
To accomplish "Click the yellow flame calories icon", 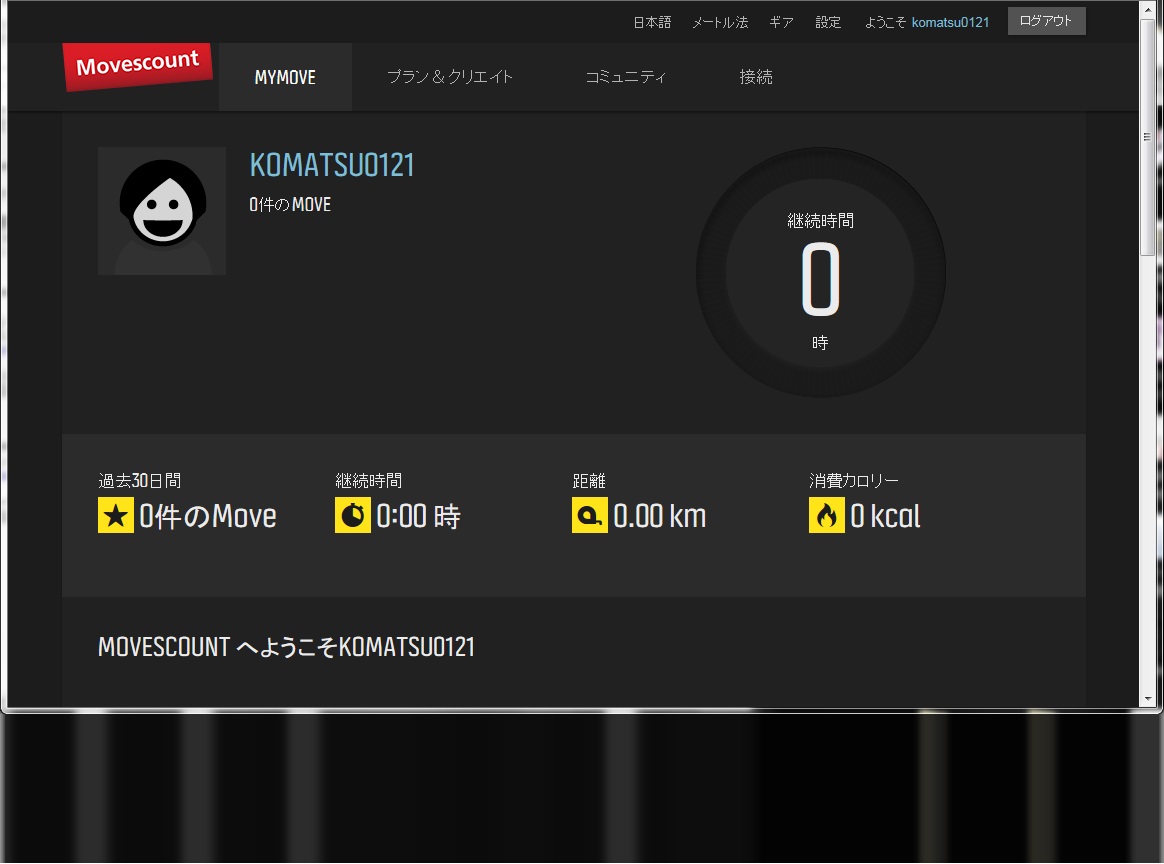I will pyautogui.click(x=826, y=515).
